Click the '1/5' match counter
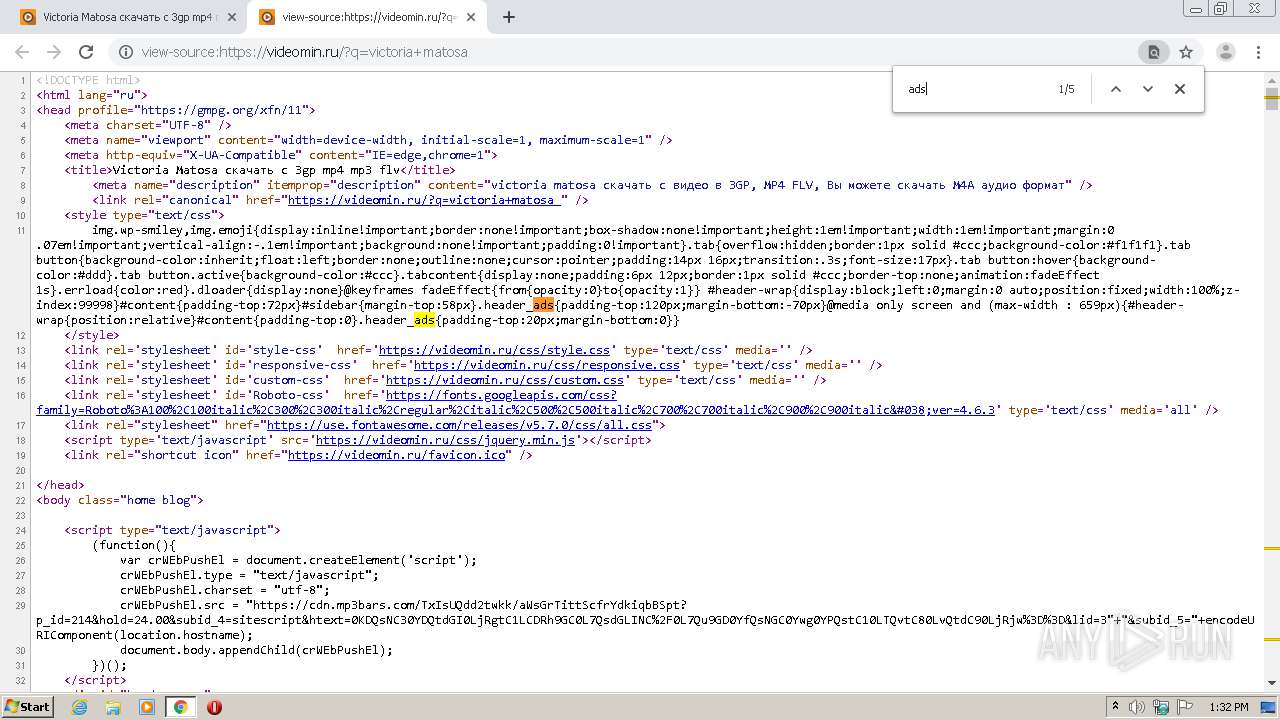 [1066, 89]
